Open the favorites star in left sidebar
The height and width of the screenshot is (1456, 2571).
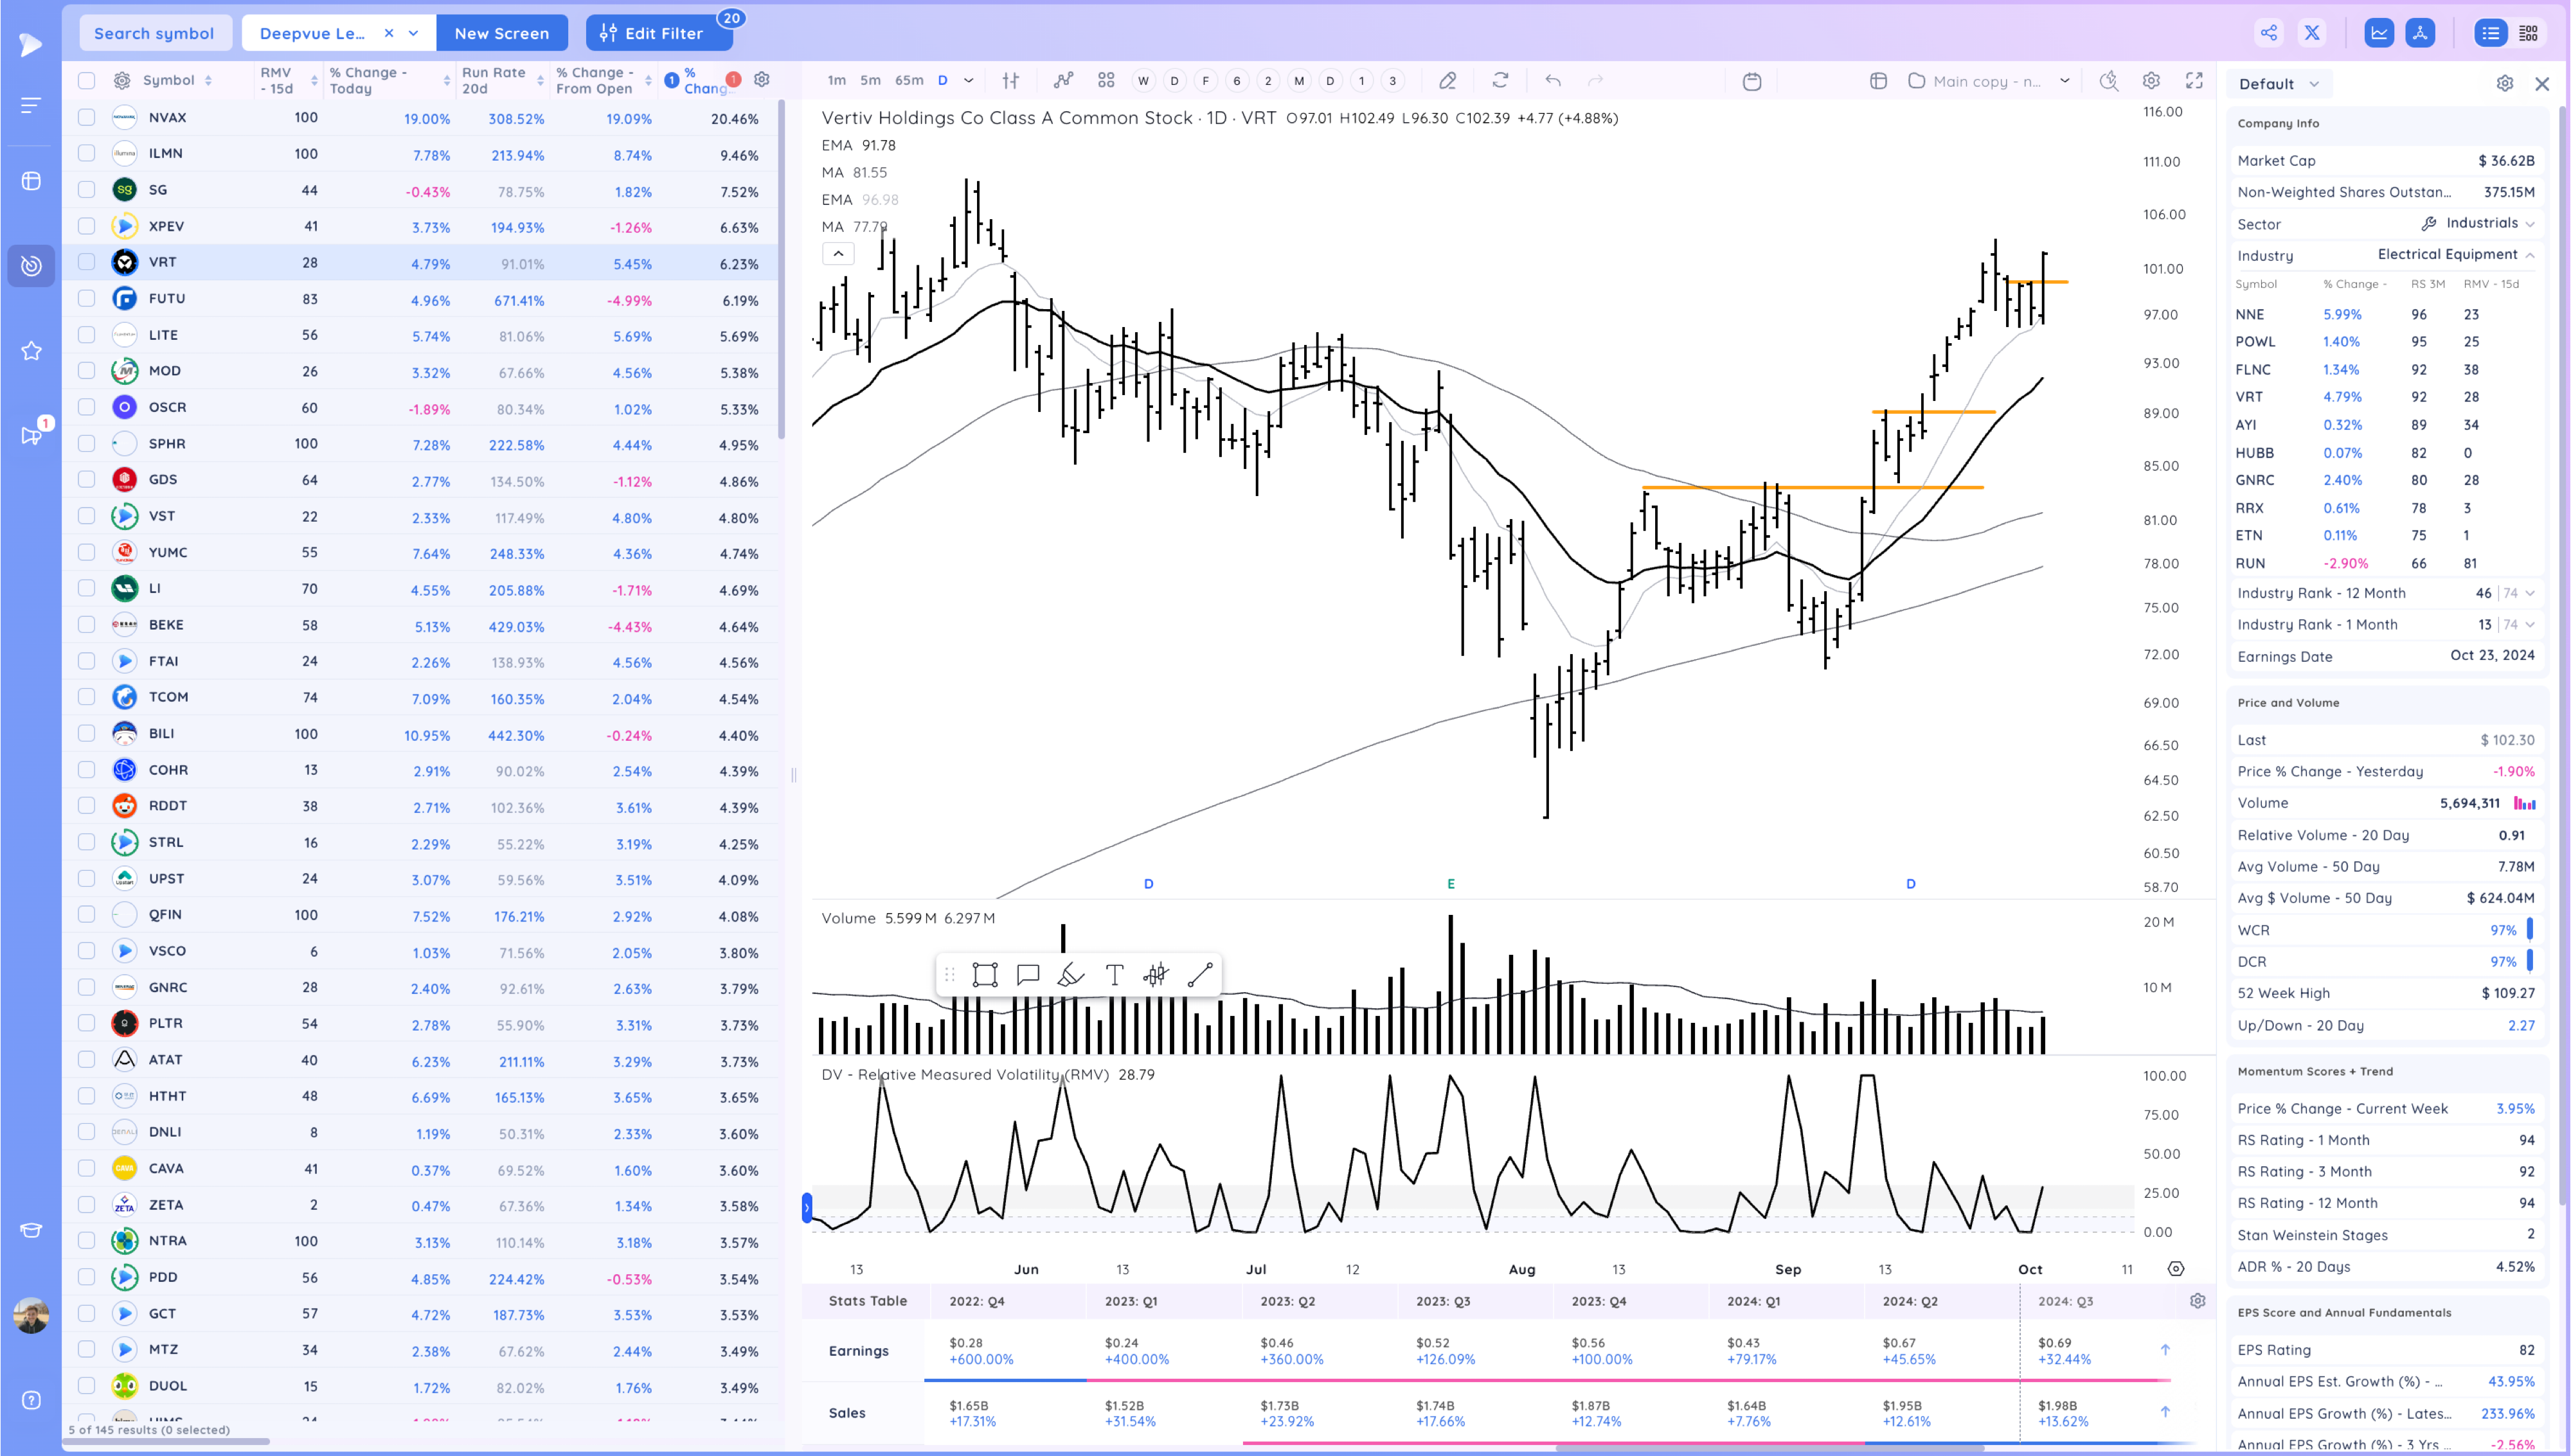[x=31, y=351]
